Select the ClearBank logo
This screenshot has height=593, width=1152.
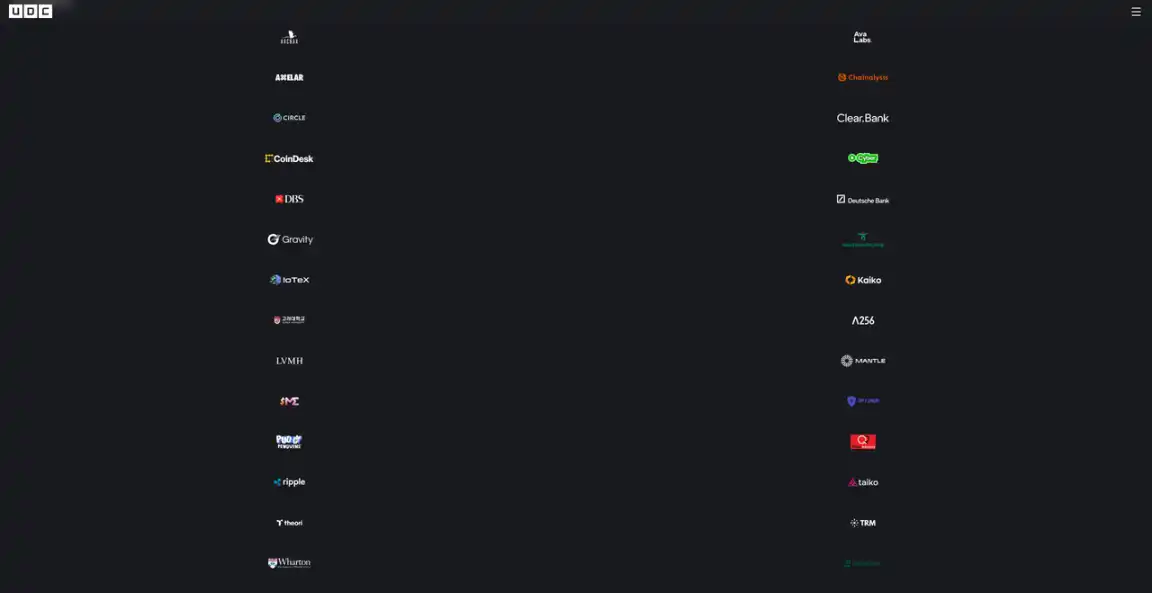pyautogui.click(x=863, y=118)
